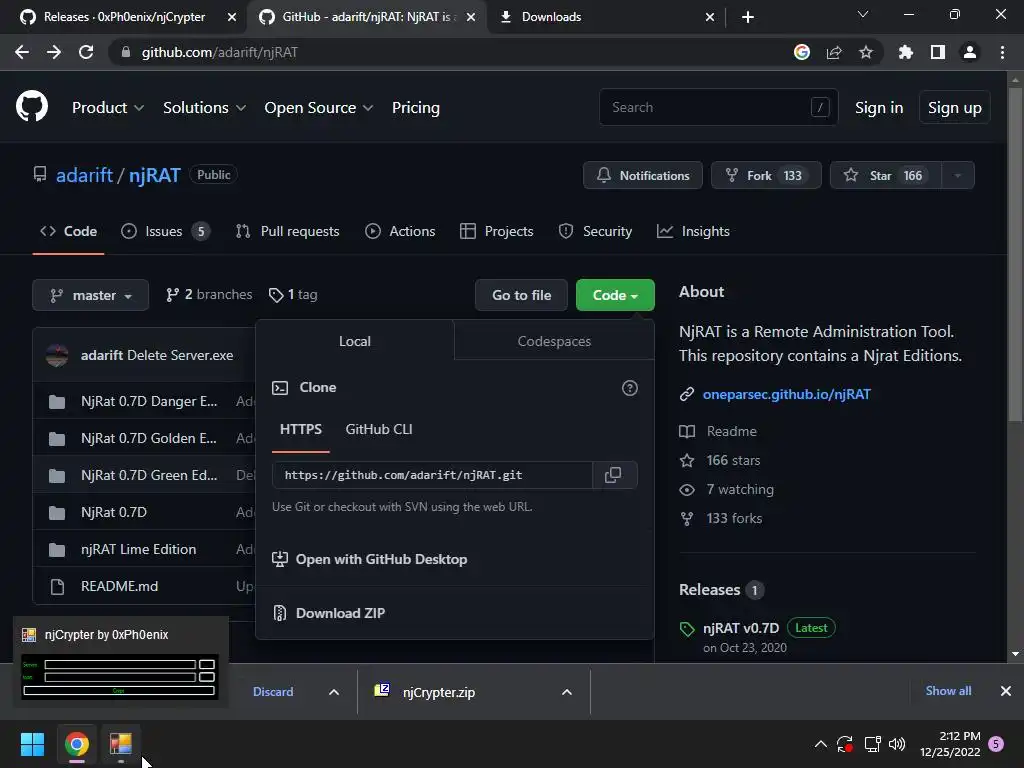Click Go to file button
1024x768 pixels.
click(x=522, y=295)
